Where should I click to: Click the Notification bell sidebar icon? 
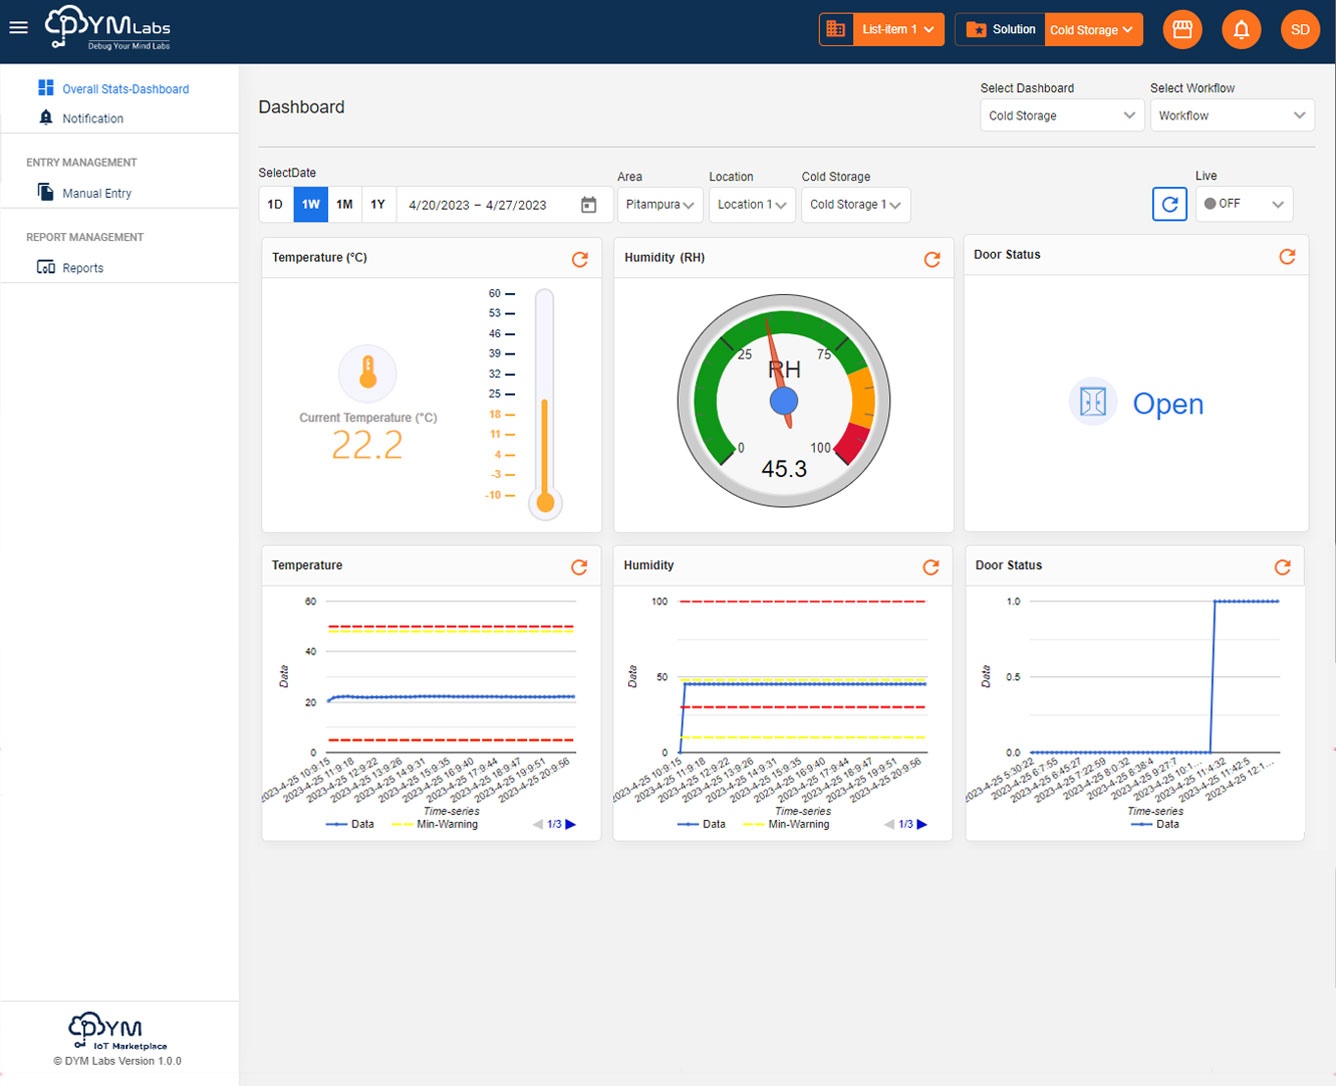(46, 117)
